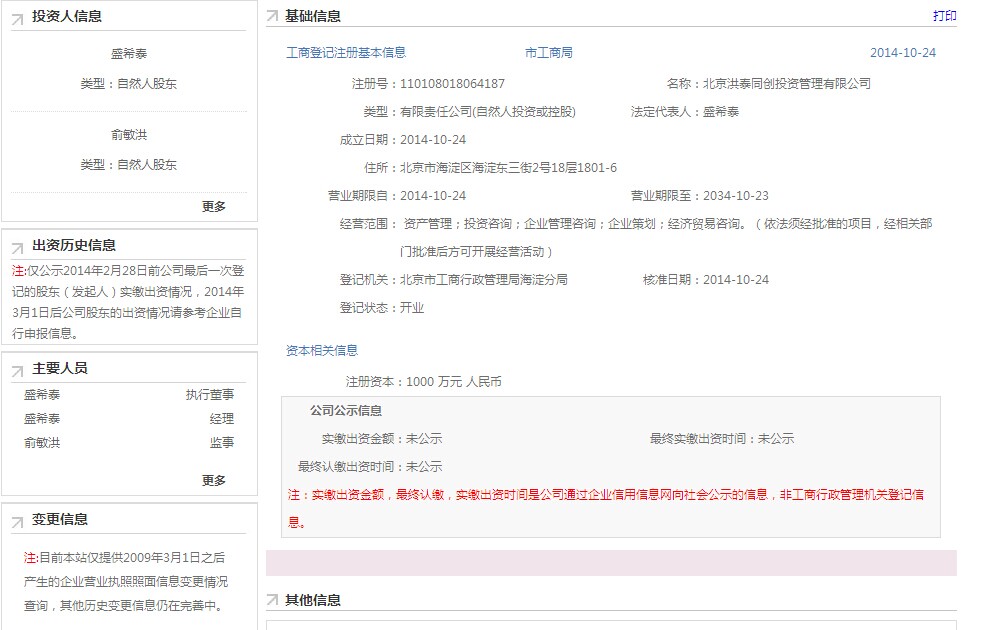
Task: Click the pink divider bar above 其他信息
Action: pyautogui.click(x=611, y=563)
